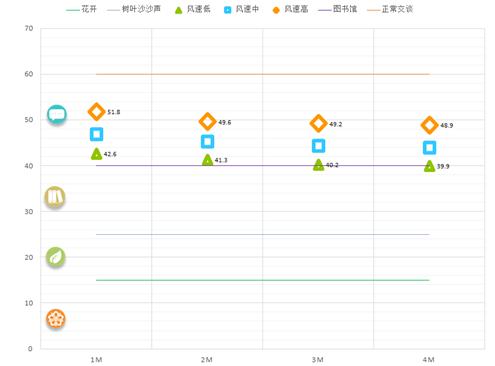Click the 70 y-axis label
Image resolution: width=495 pixels, height=366 pixels.
tap(29, 28)
